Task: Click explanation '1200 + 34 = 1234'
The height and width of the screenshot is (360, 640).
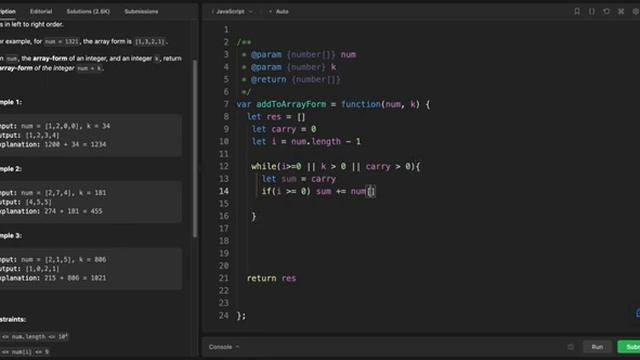Action: (53, 144)
